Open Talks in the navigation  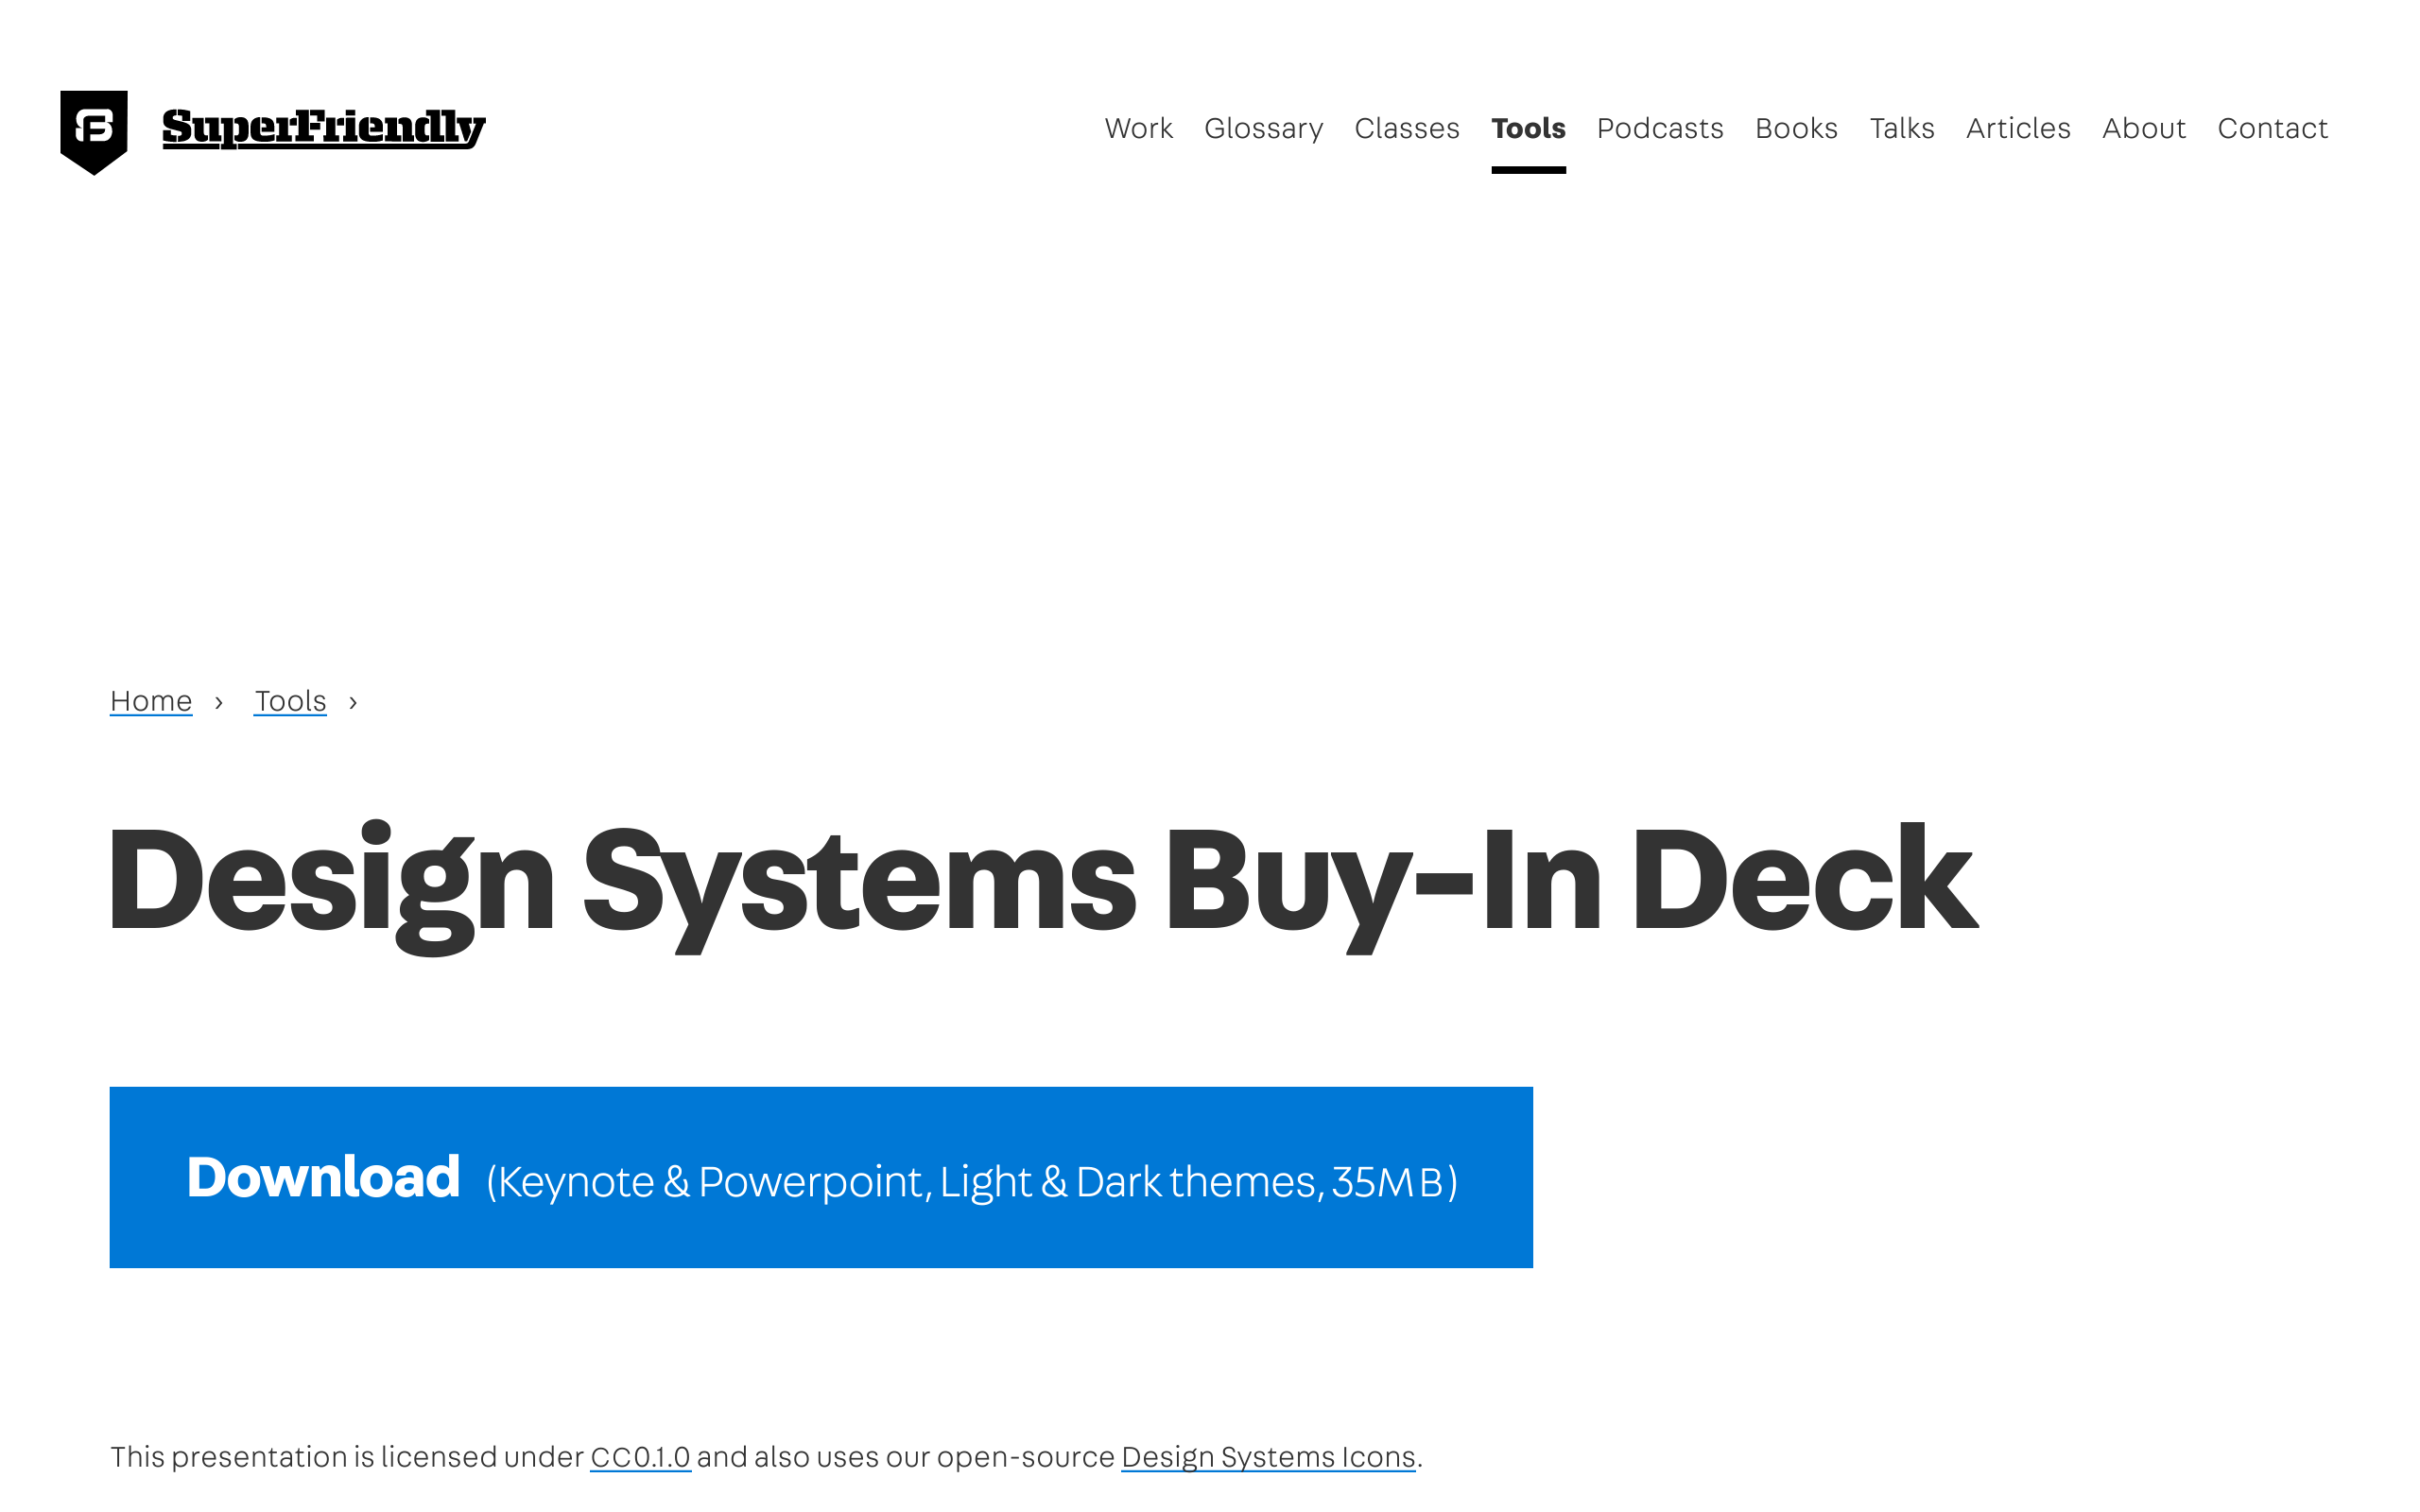[x=1902, y=128]
